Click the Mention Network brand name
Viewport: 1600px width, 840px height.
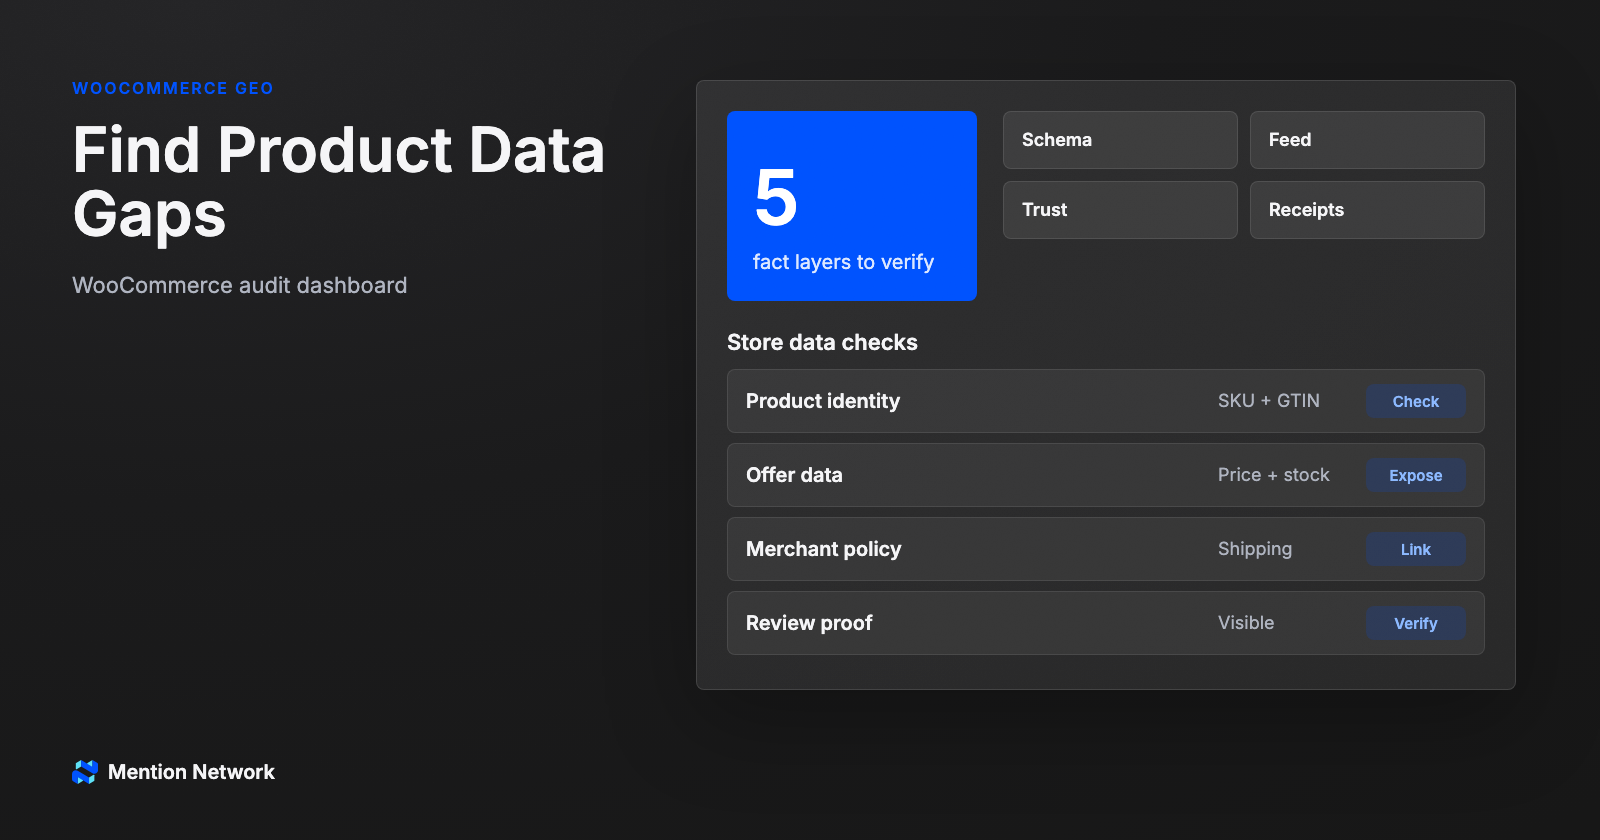point(191,772)
